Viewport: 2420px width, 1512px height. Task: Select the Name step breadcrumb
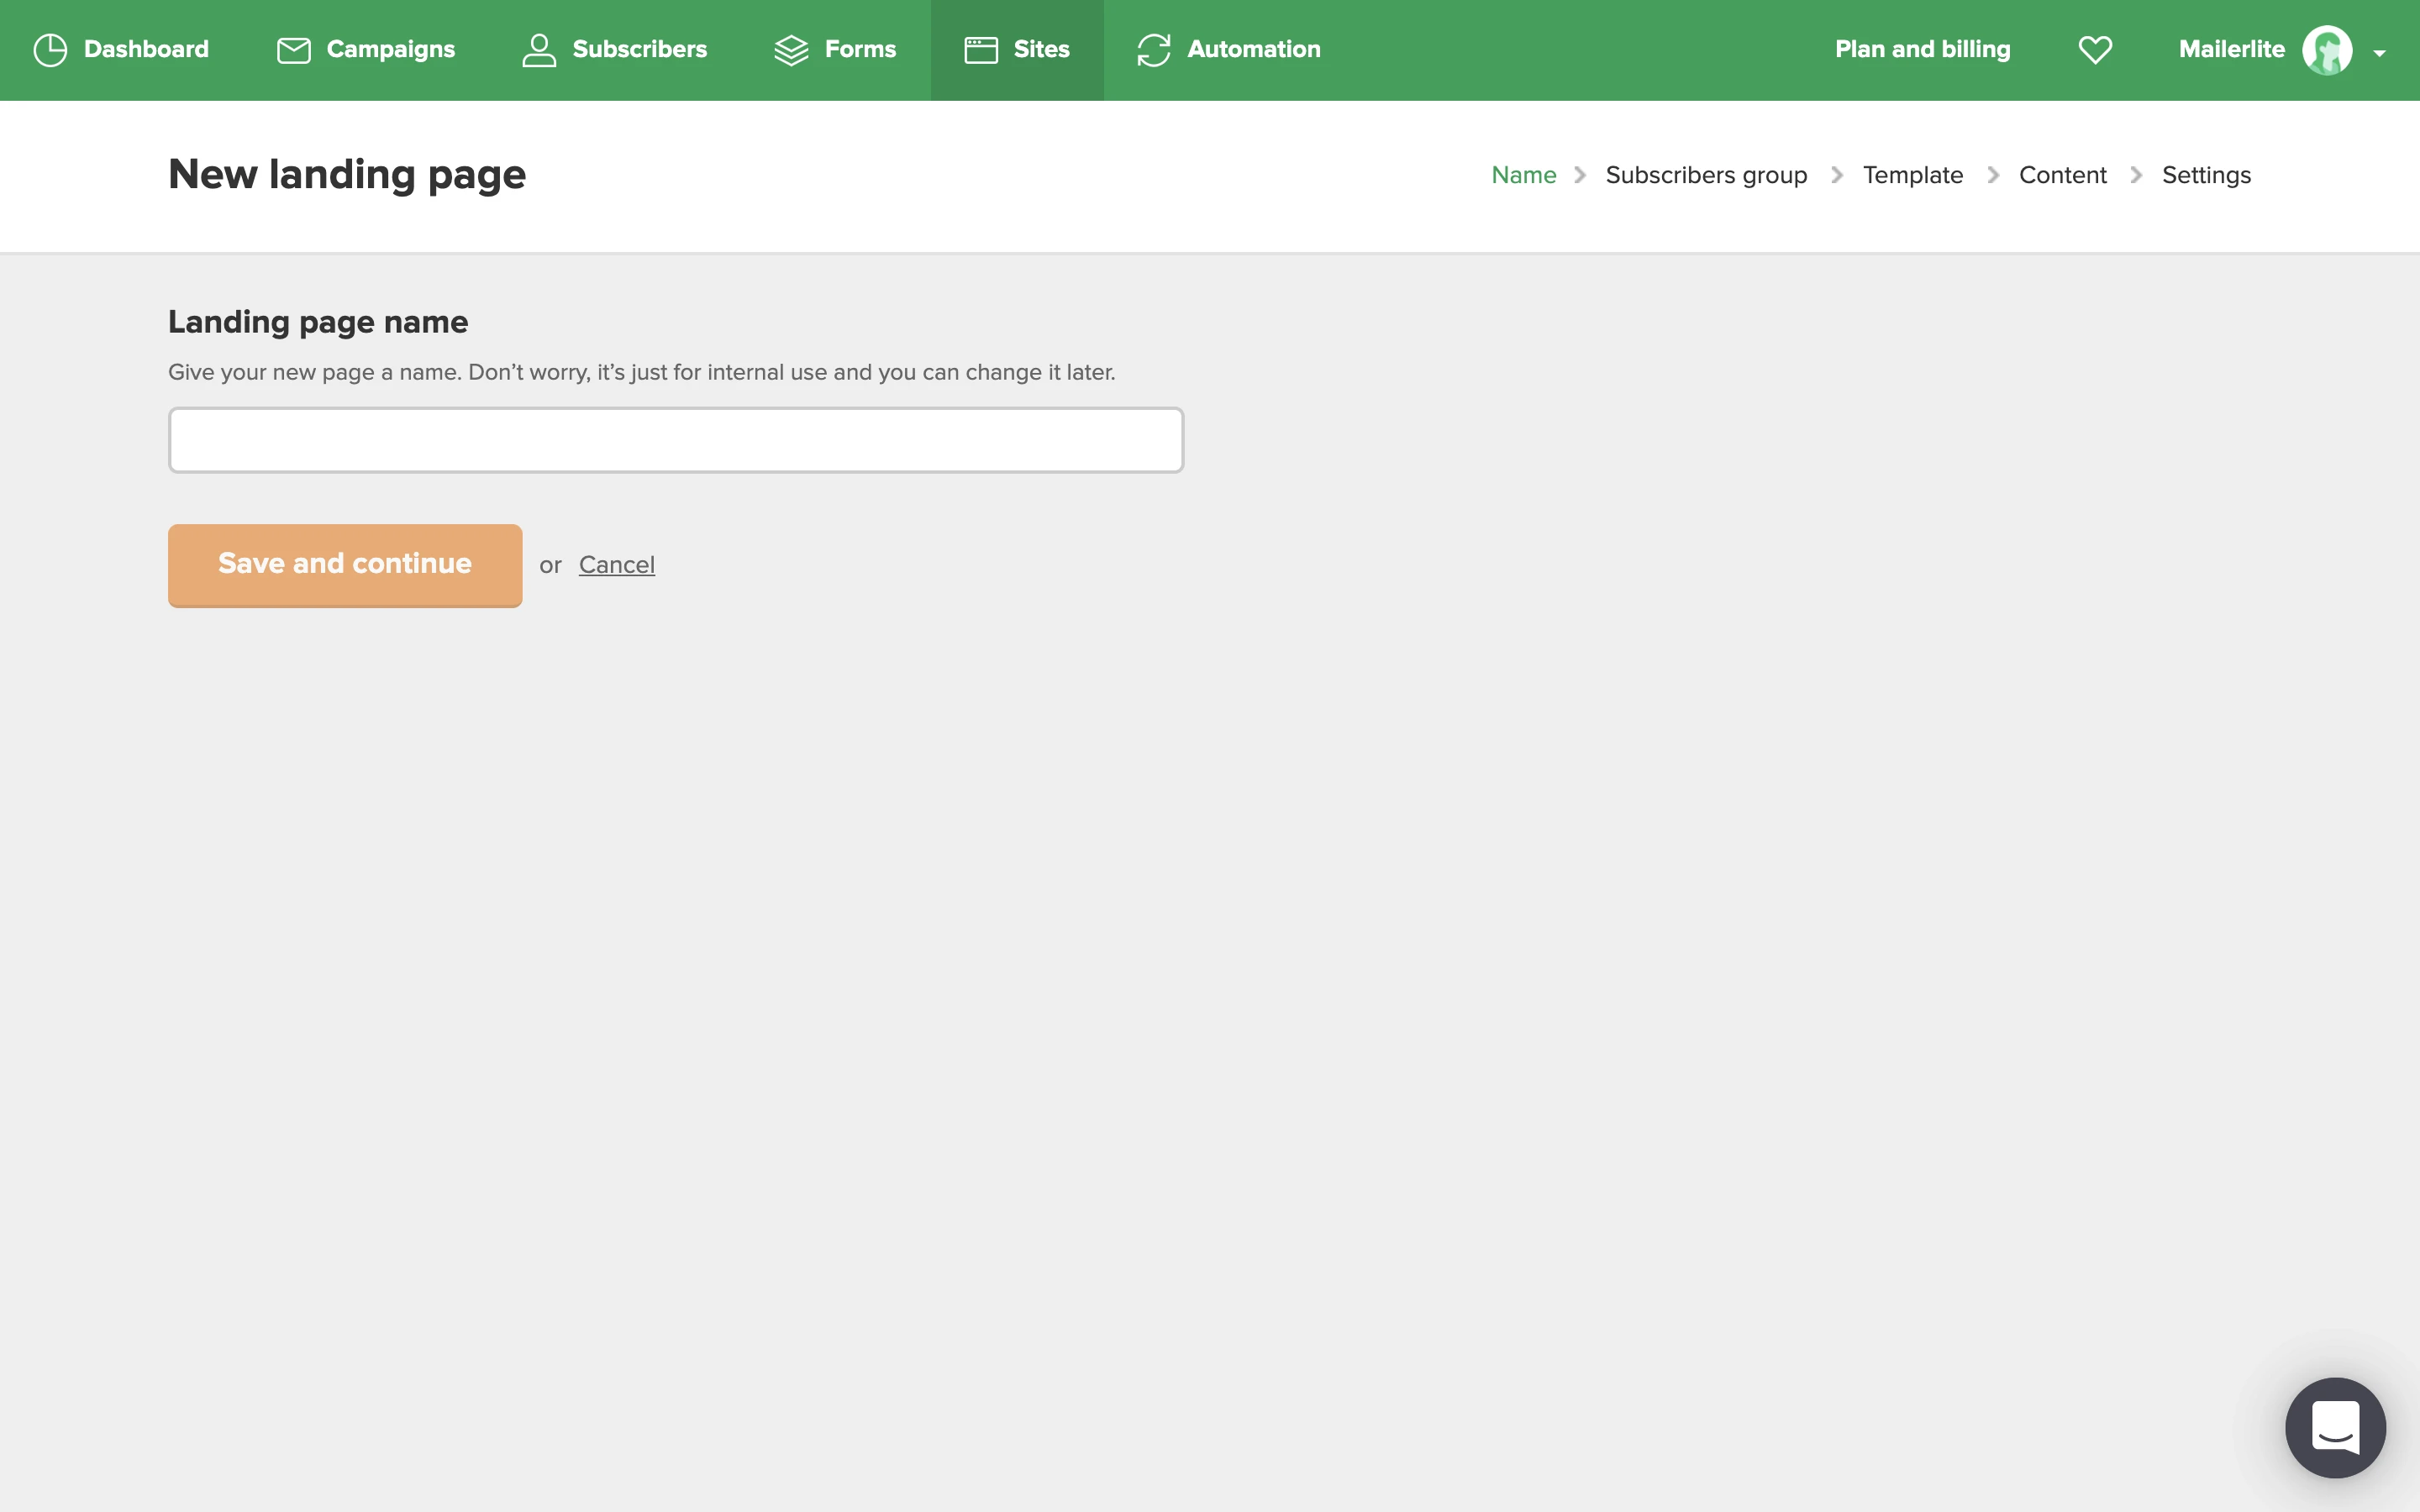pos(1523,175)
